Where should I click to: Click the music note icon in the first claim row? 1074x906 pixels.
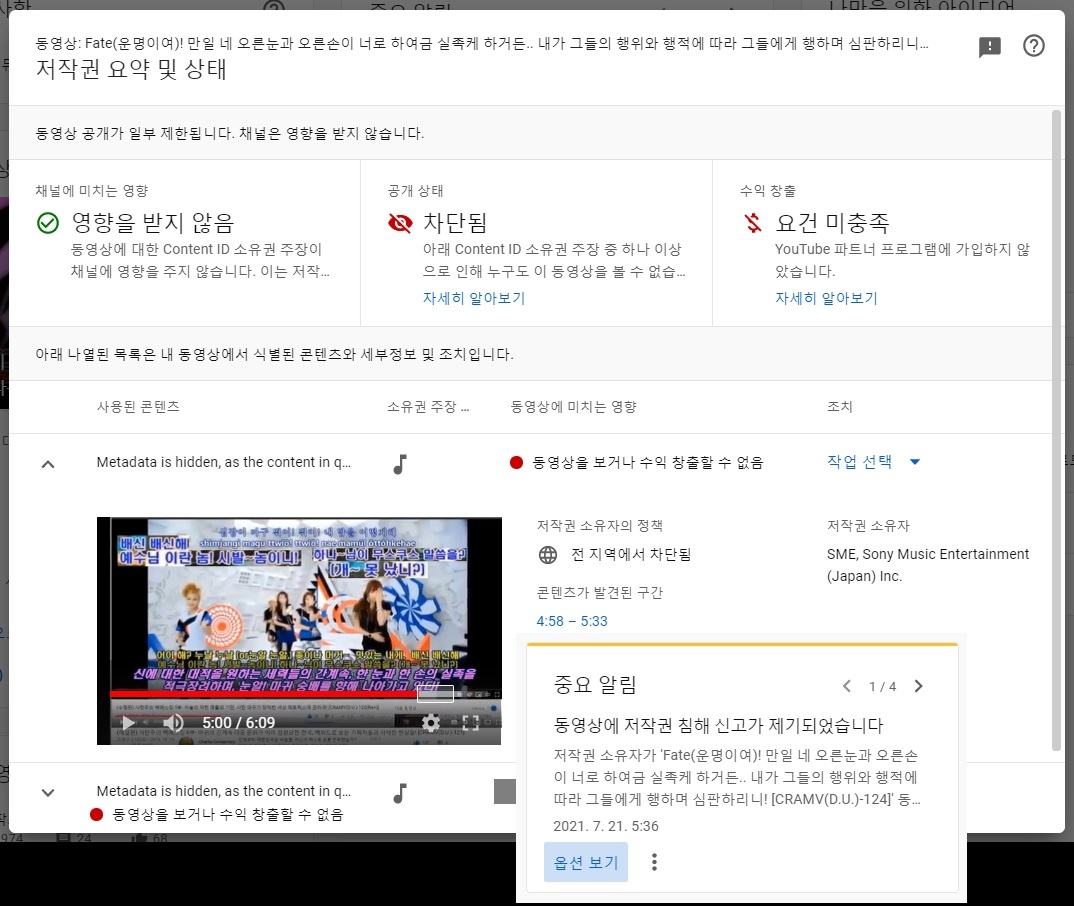pos(400,464)
